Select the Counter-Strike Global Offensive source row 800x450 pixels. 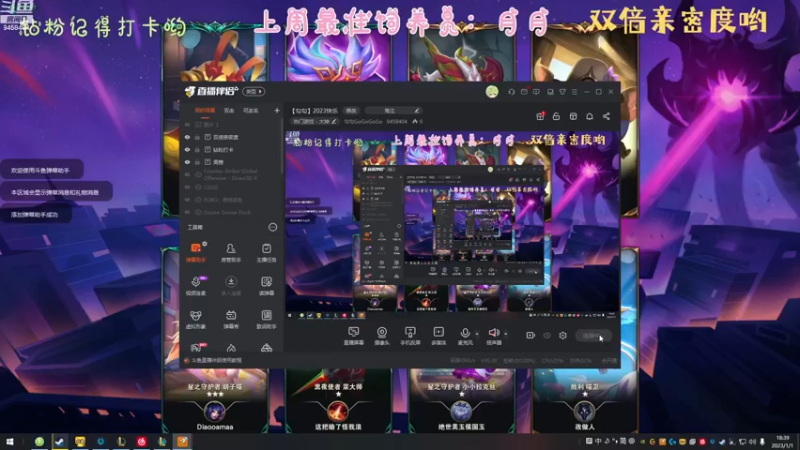232,174
